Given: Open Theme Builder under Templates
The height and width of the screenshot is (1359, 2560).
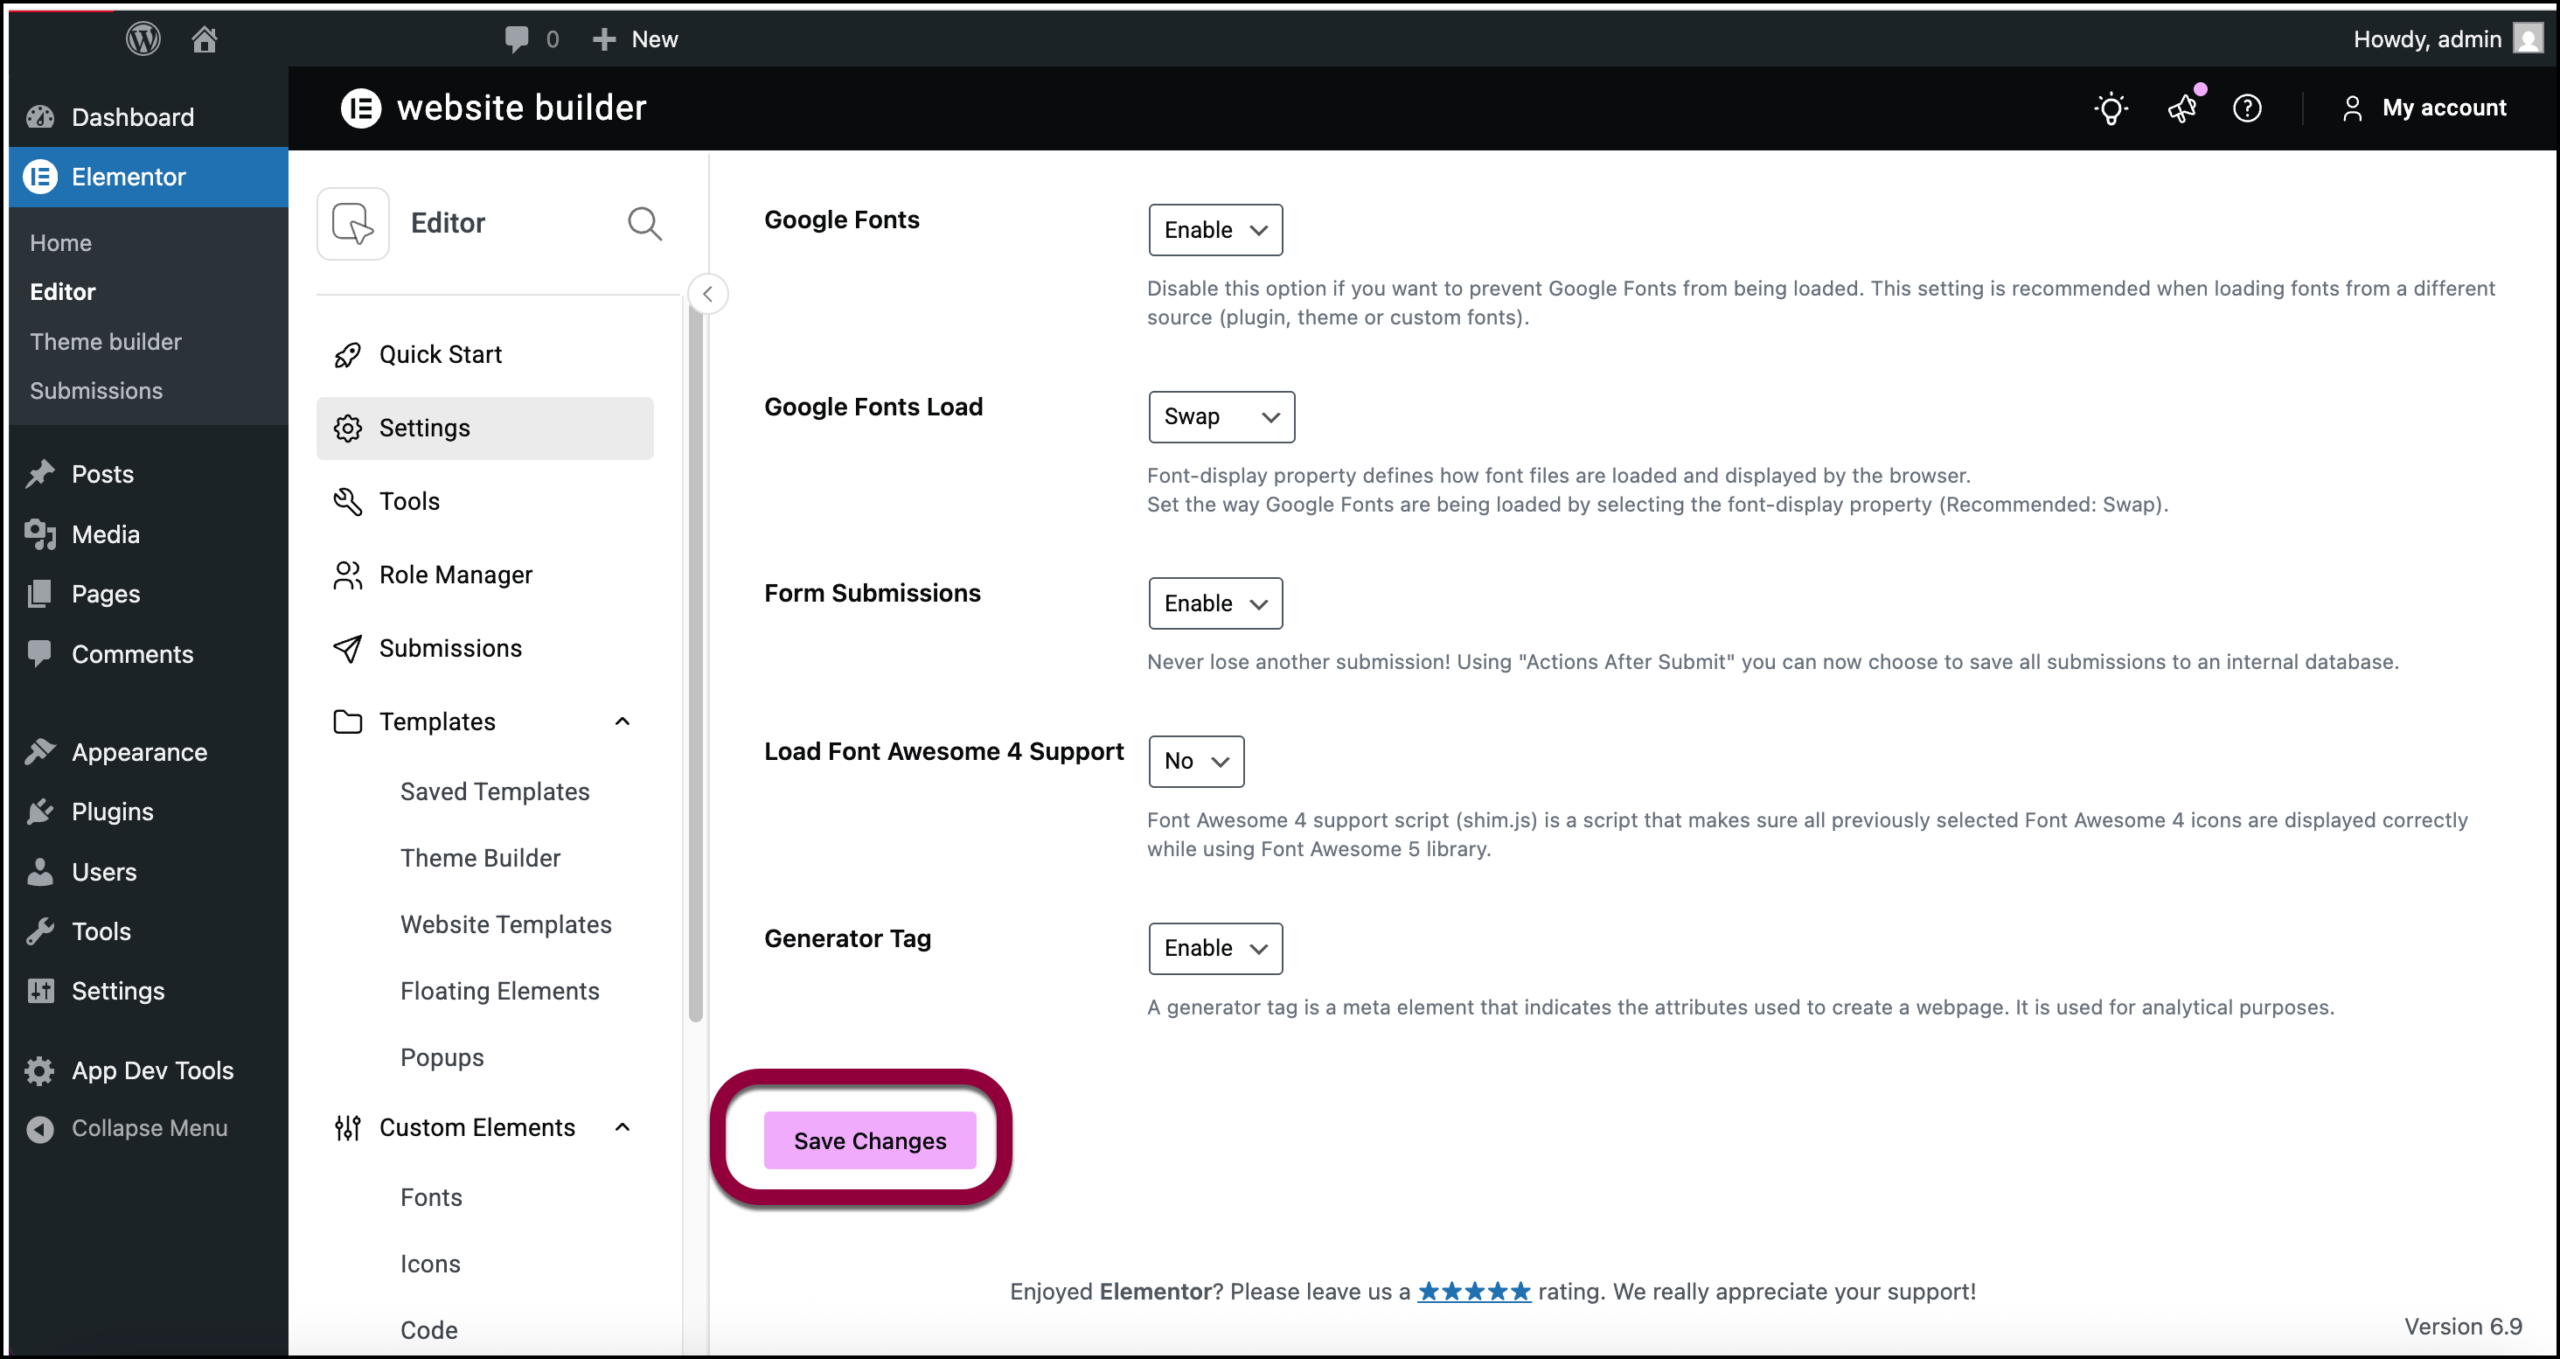Looking at the screenshot, I should (480, 858).
